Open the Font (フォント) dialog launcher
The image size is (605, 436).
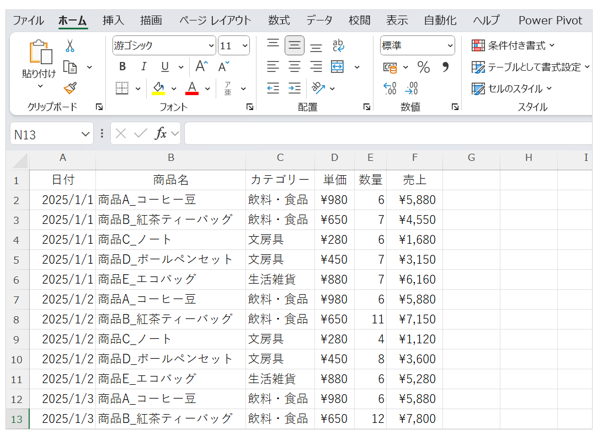tap(250, 107)
